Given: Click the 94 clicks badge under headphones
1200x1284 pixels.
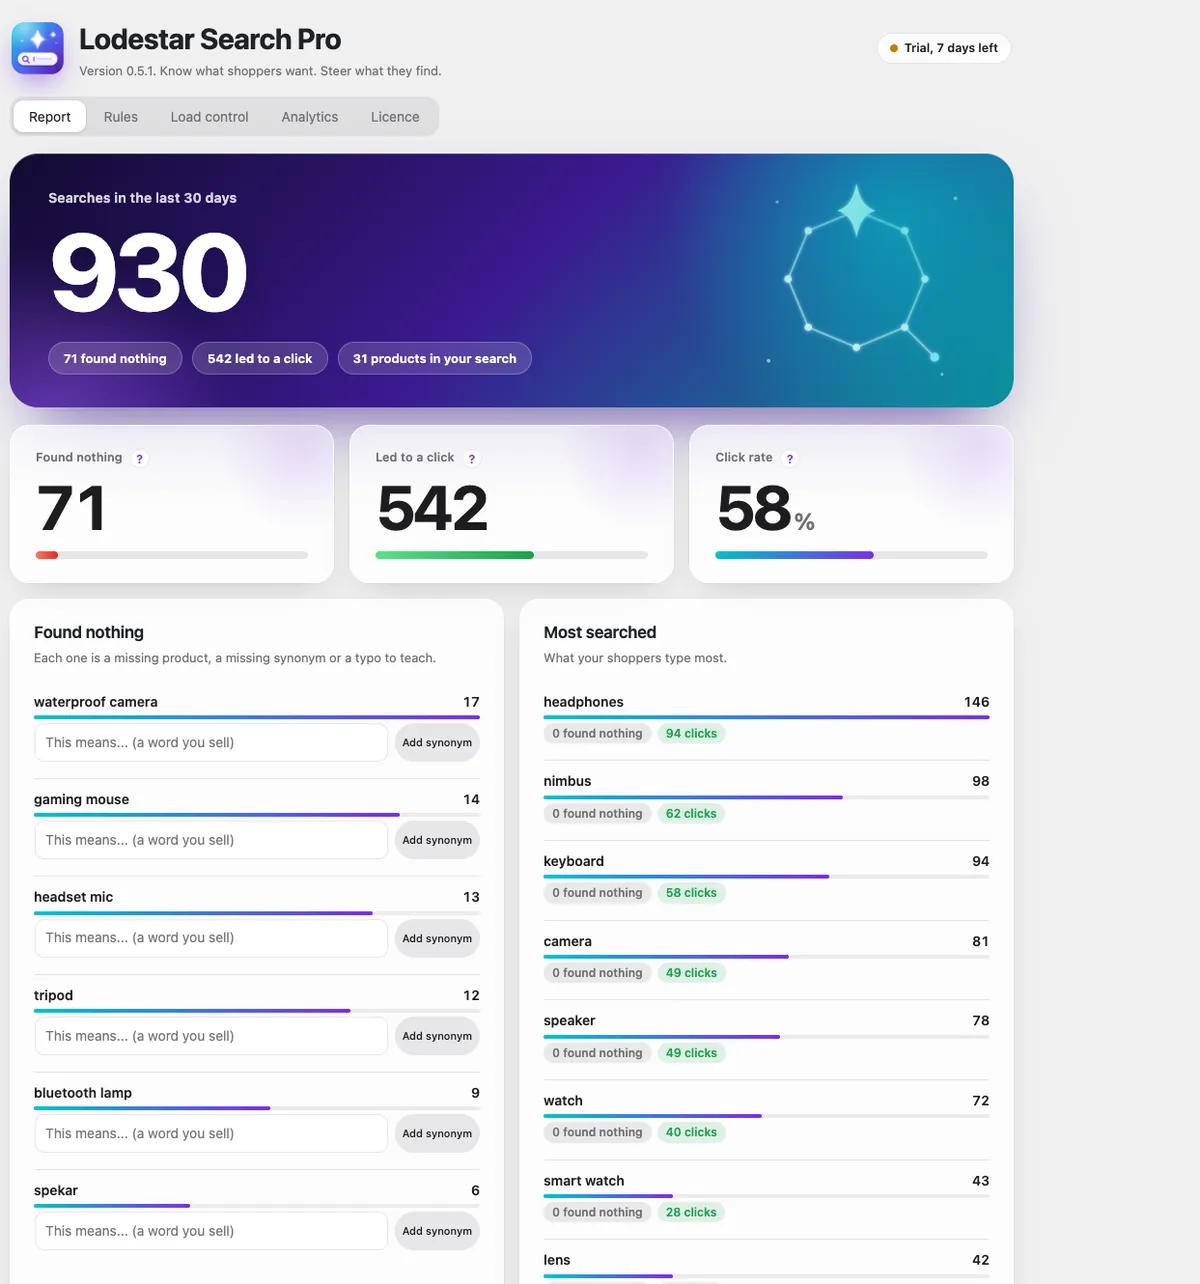Looking at the screenshot, I should [x=691, y=734].
